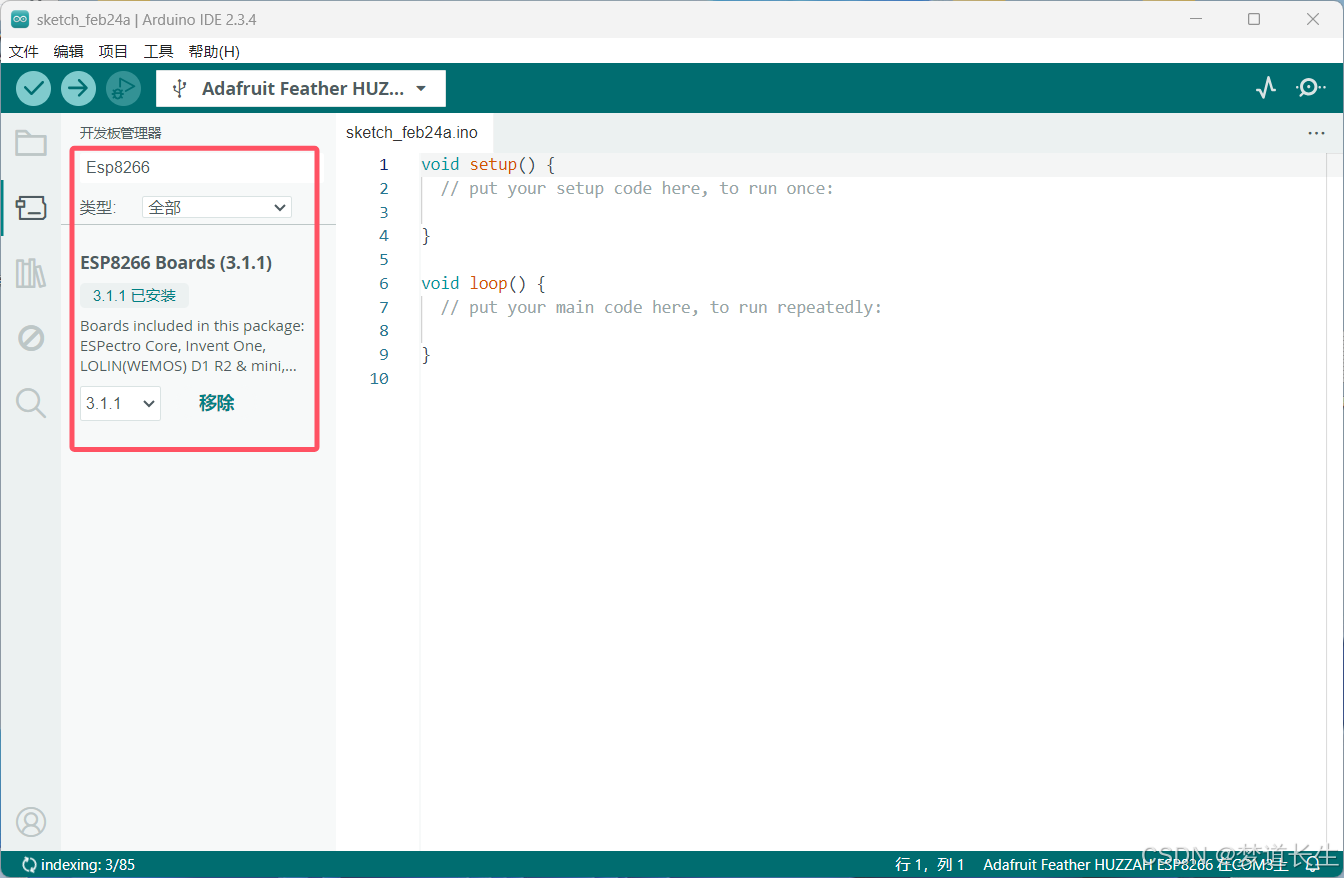Start Debugging with the debug icon
Screen dimensions: 1344x878
[123, 88]
